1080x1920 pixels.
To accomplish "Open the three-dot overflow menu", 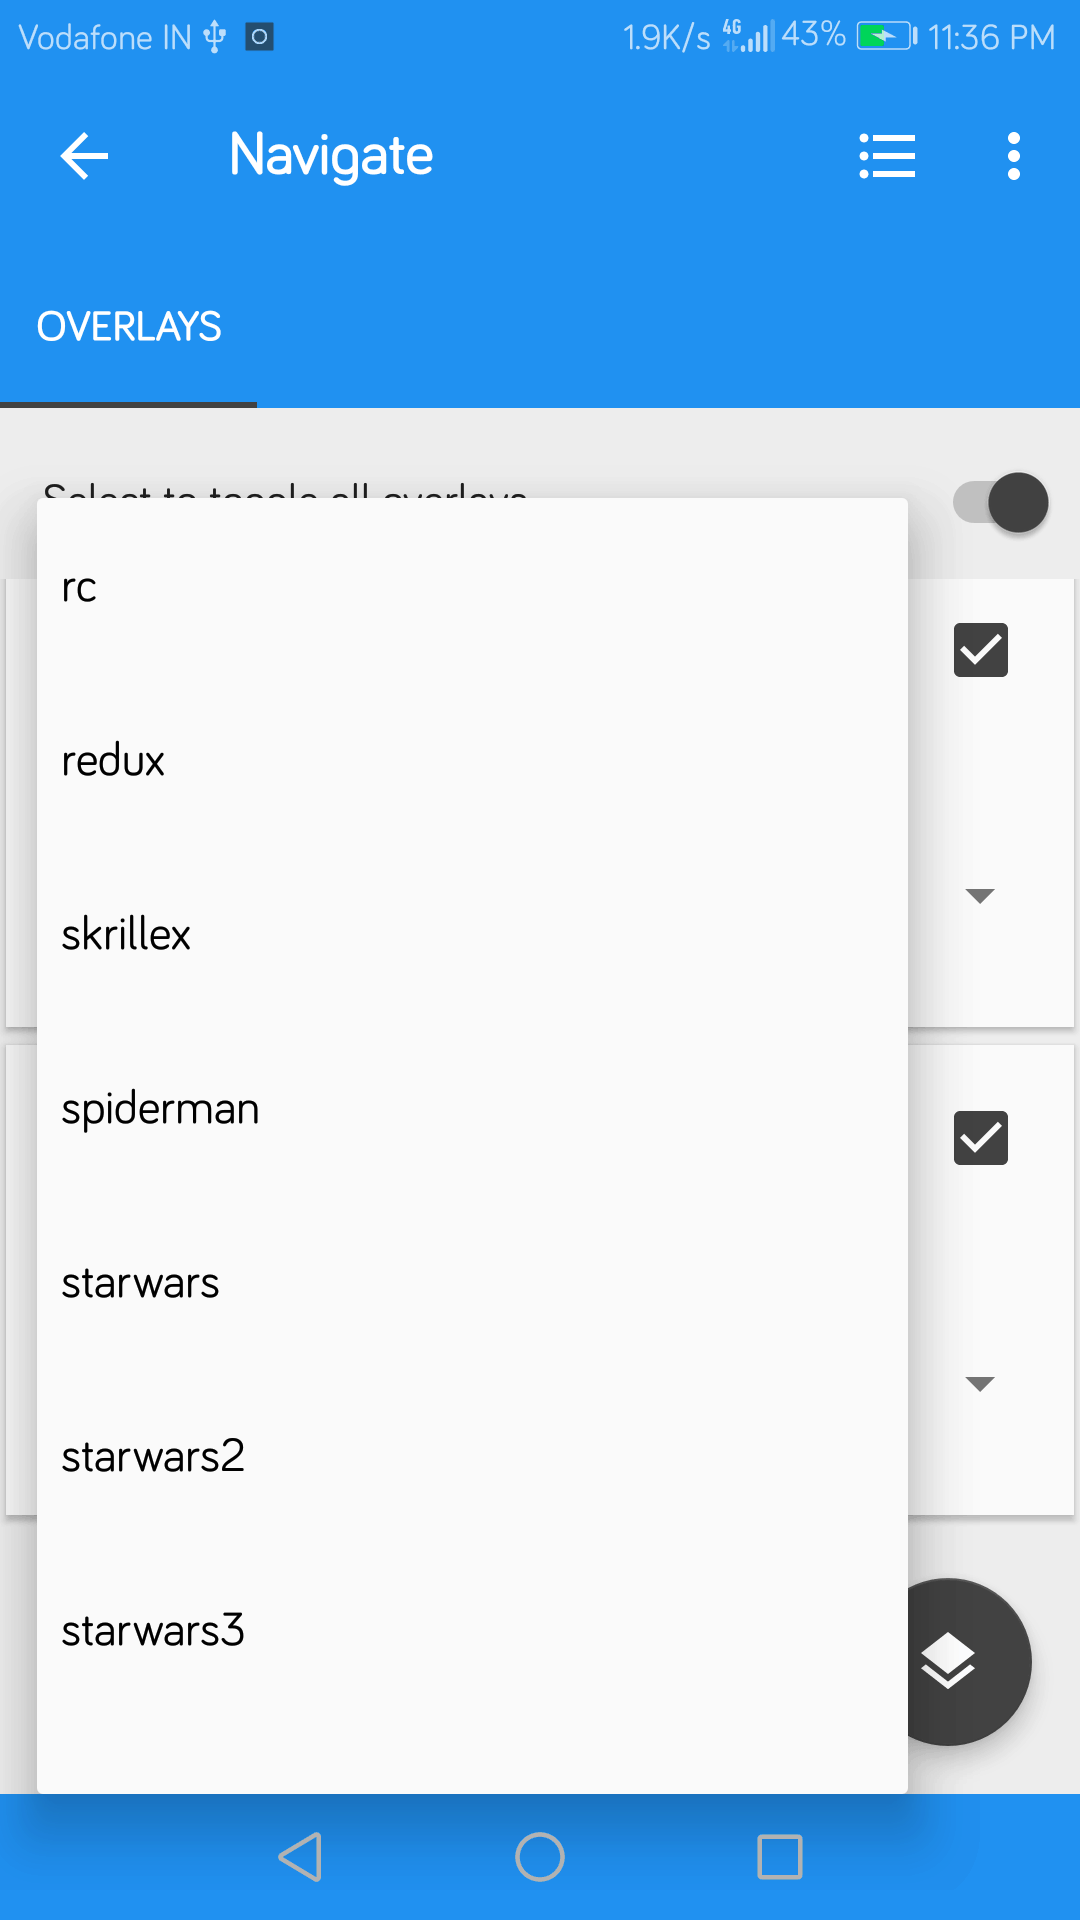I will point(1014,156).
